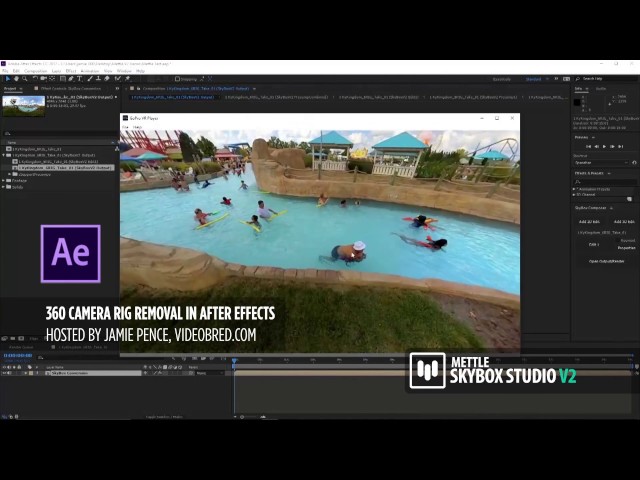The image size is (640, 480).
Task: Move the timeline current-time playhead marker
Action: [x=234, y=361]
